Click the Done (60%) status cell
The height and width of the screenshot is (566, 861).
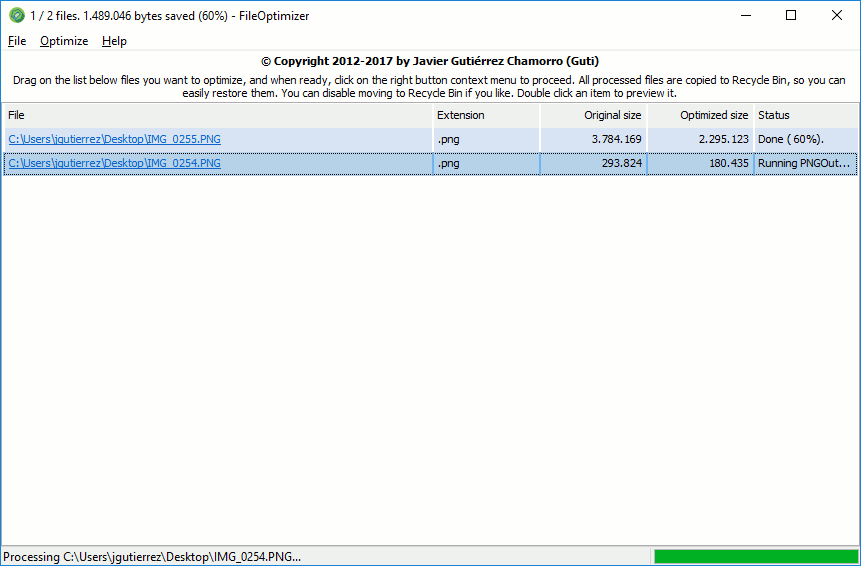tap(806, 139)
